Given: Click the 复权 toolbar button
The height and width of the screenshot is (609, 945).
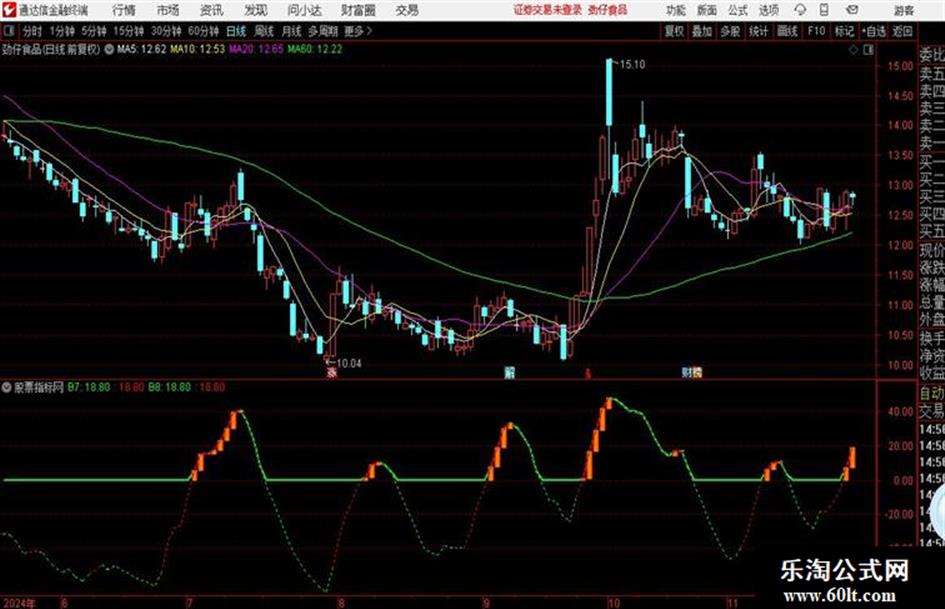Looking at the screenshot, I should pos(674,31).
